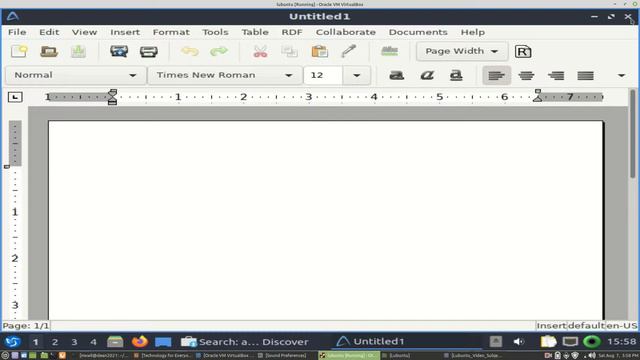Center align the text
640x360 pixels.
point(526,75)
